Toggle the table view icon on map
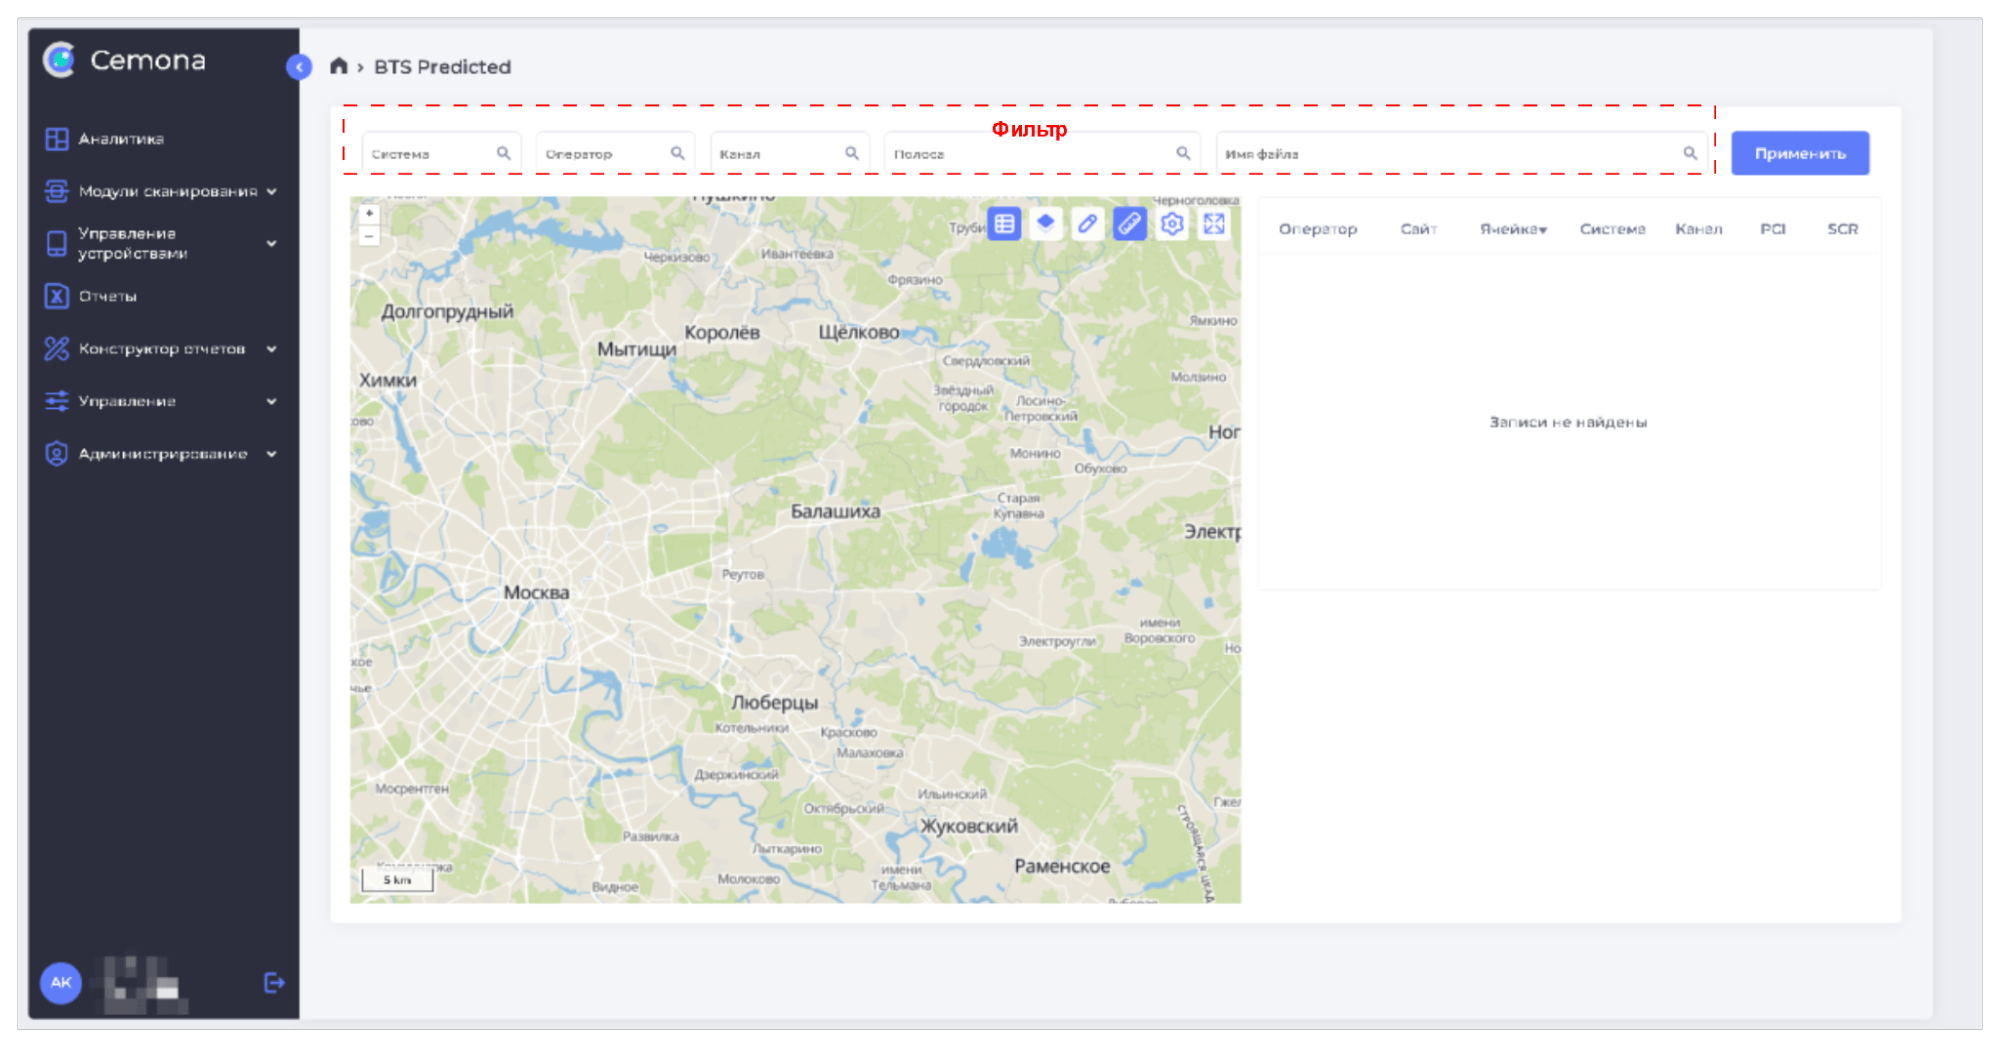This screenshot has width=1999, height=1046. click(x=1004, y=224)
